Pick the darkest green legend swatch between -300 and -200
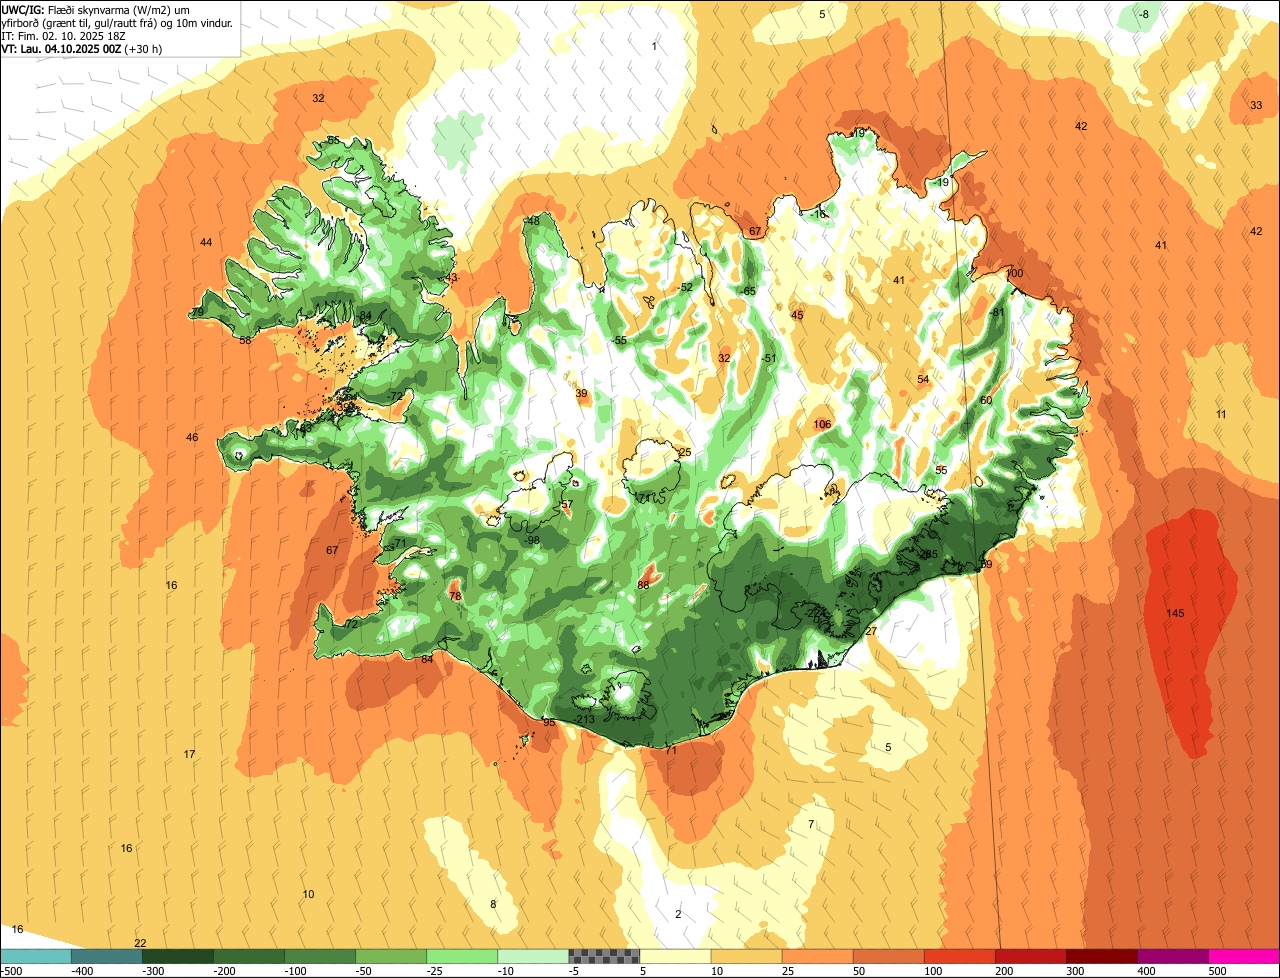The height and width of the screenshot is (978, 1280). pos(177,956)
